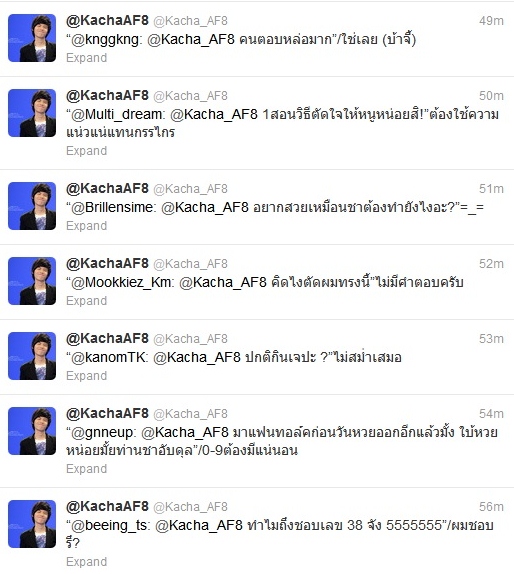
Task: Open avatar on the 51m tweet
Action: click(x=32, y=206)
